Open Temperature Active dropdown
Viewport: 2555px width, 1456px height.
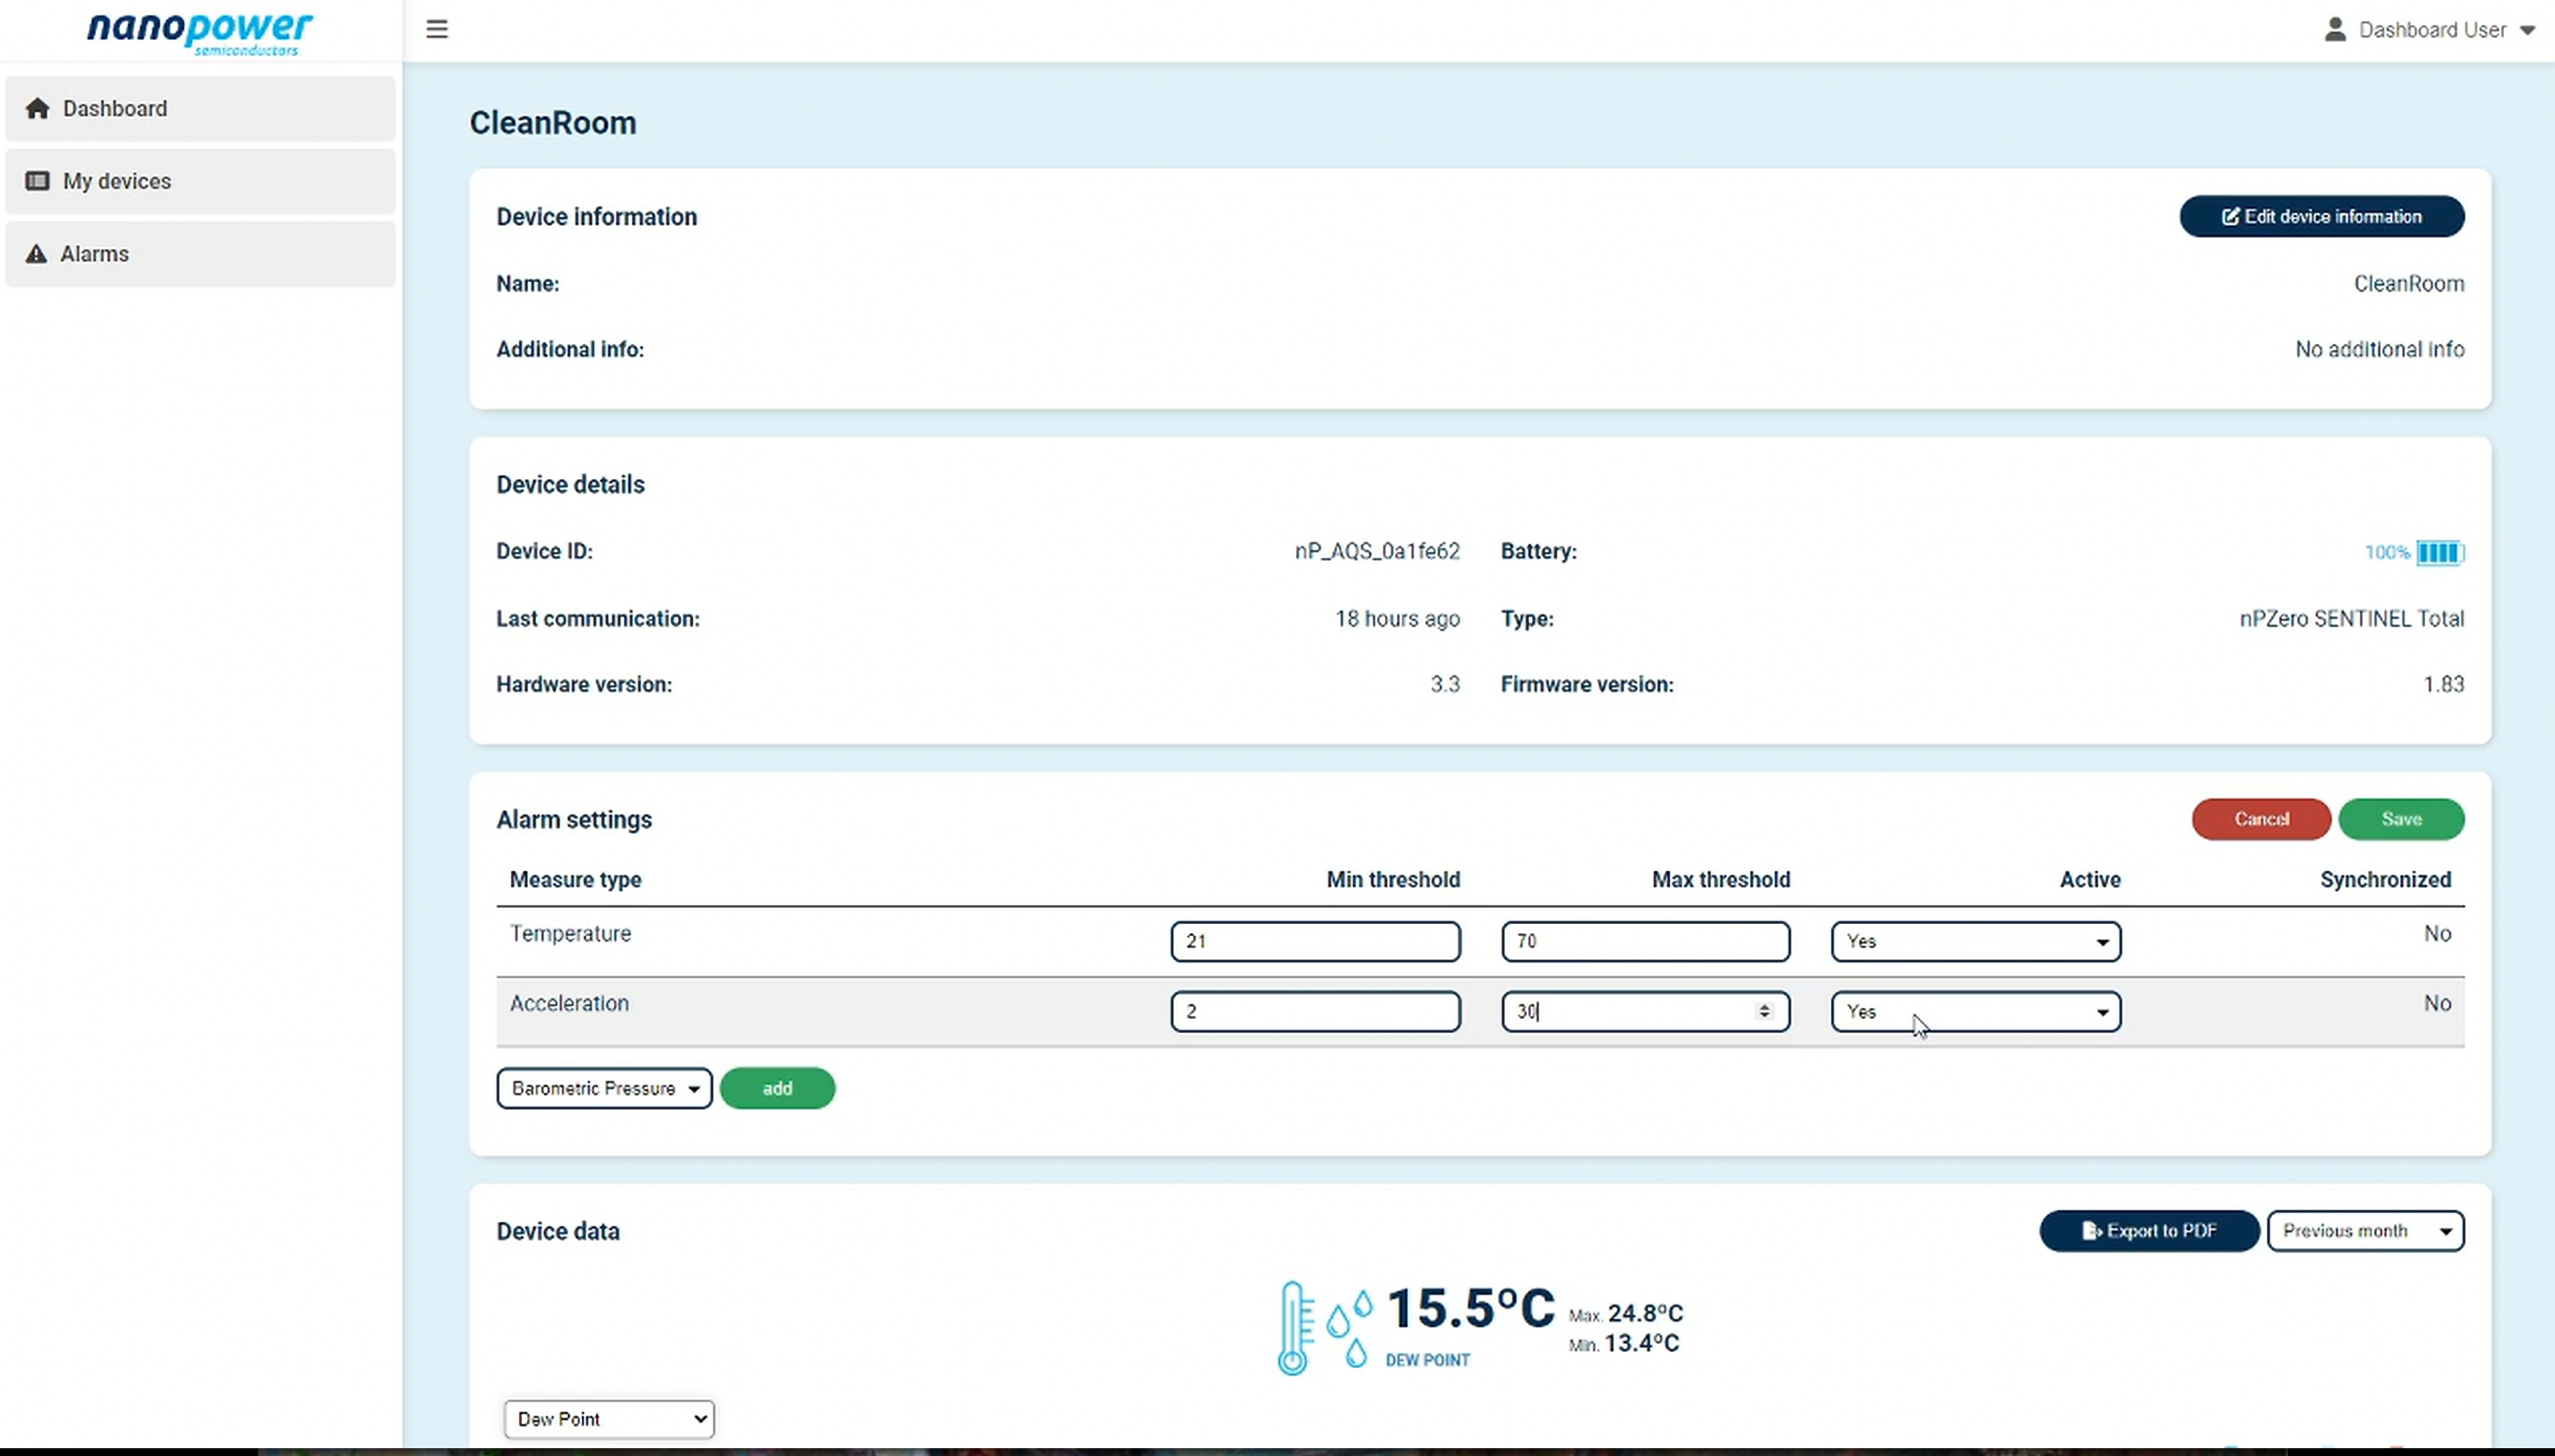pos(1975,941)
